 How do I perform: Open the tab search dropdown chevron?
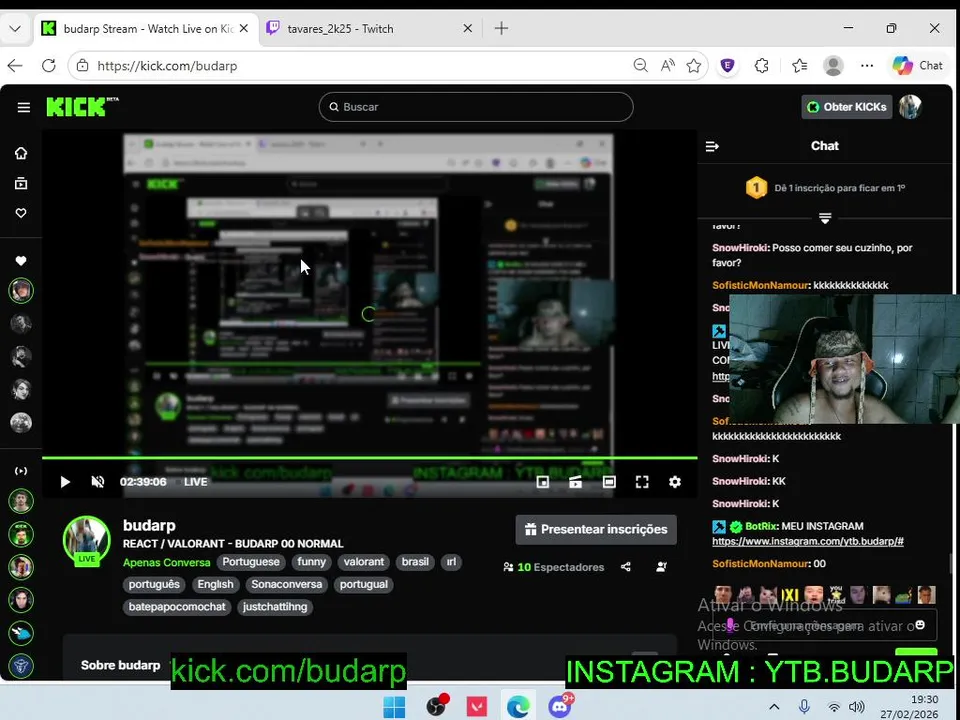point(15,29)
